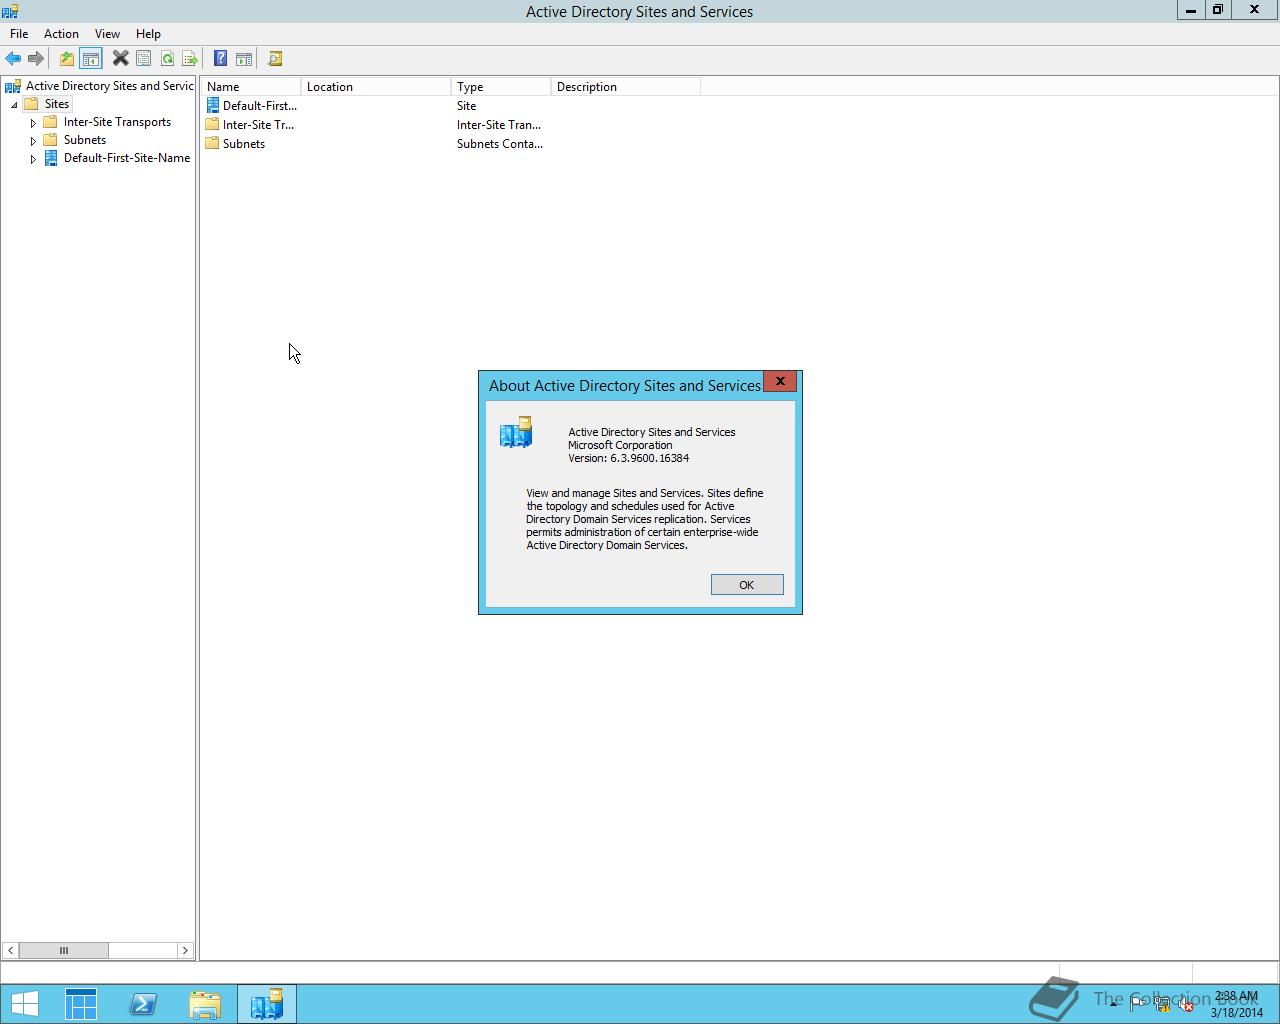Click Active Directory Sites taskbar icon
This screenshot has width=1280, height=1024.
(267, 1004)
